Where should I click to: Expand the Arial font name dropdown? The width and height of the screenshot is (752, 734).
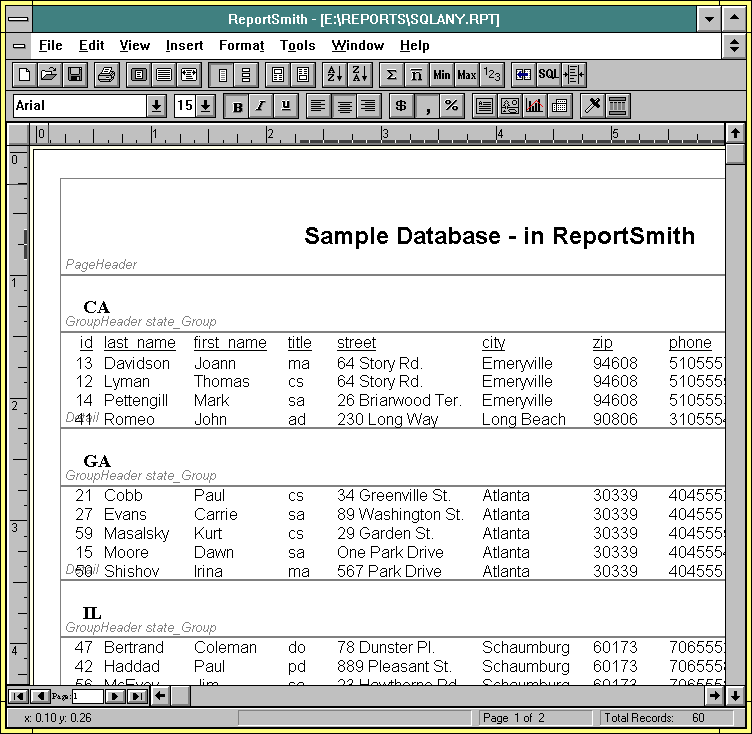[x=156, y=106]
